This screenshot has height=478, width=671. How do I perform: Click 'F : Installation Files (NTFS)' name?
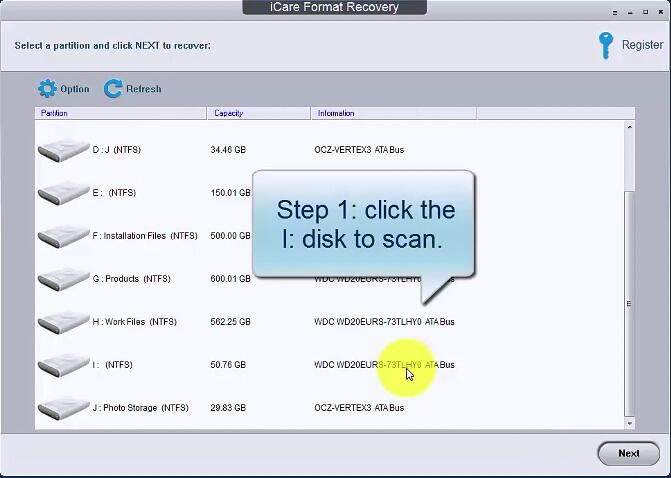click(x=145, y=236)
